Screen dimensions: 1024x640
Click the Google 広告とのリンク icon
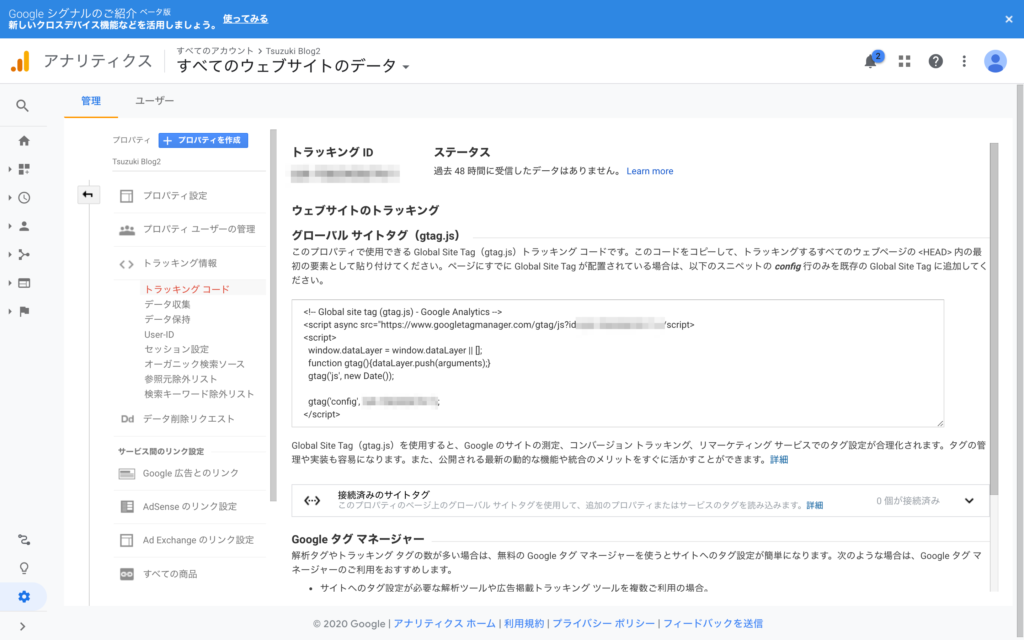[127, 473]
